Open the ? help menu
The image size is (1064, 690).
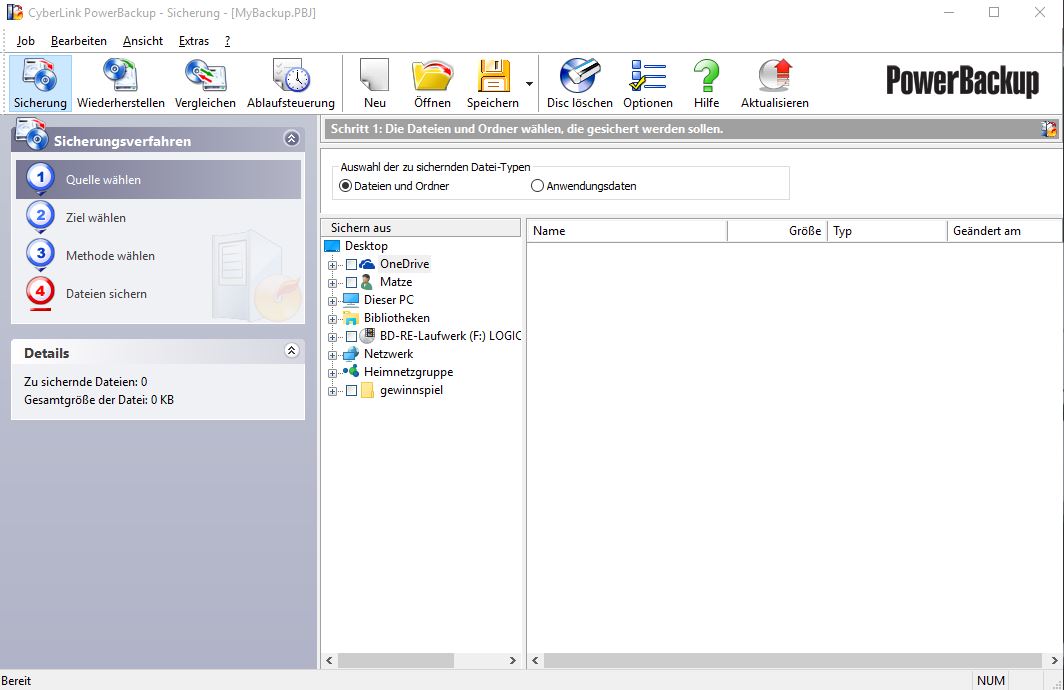(x=227, y=41)
